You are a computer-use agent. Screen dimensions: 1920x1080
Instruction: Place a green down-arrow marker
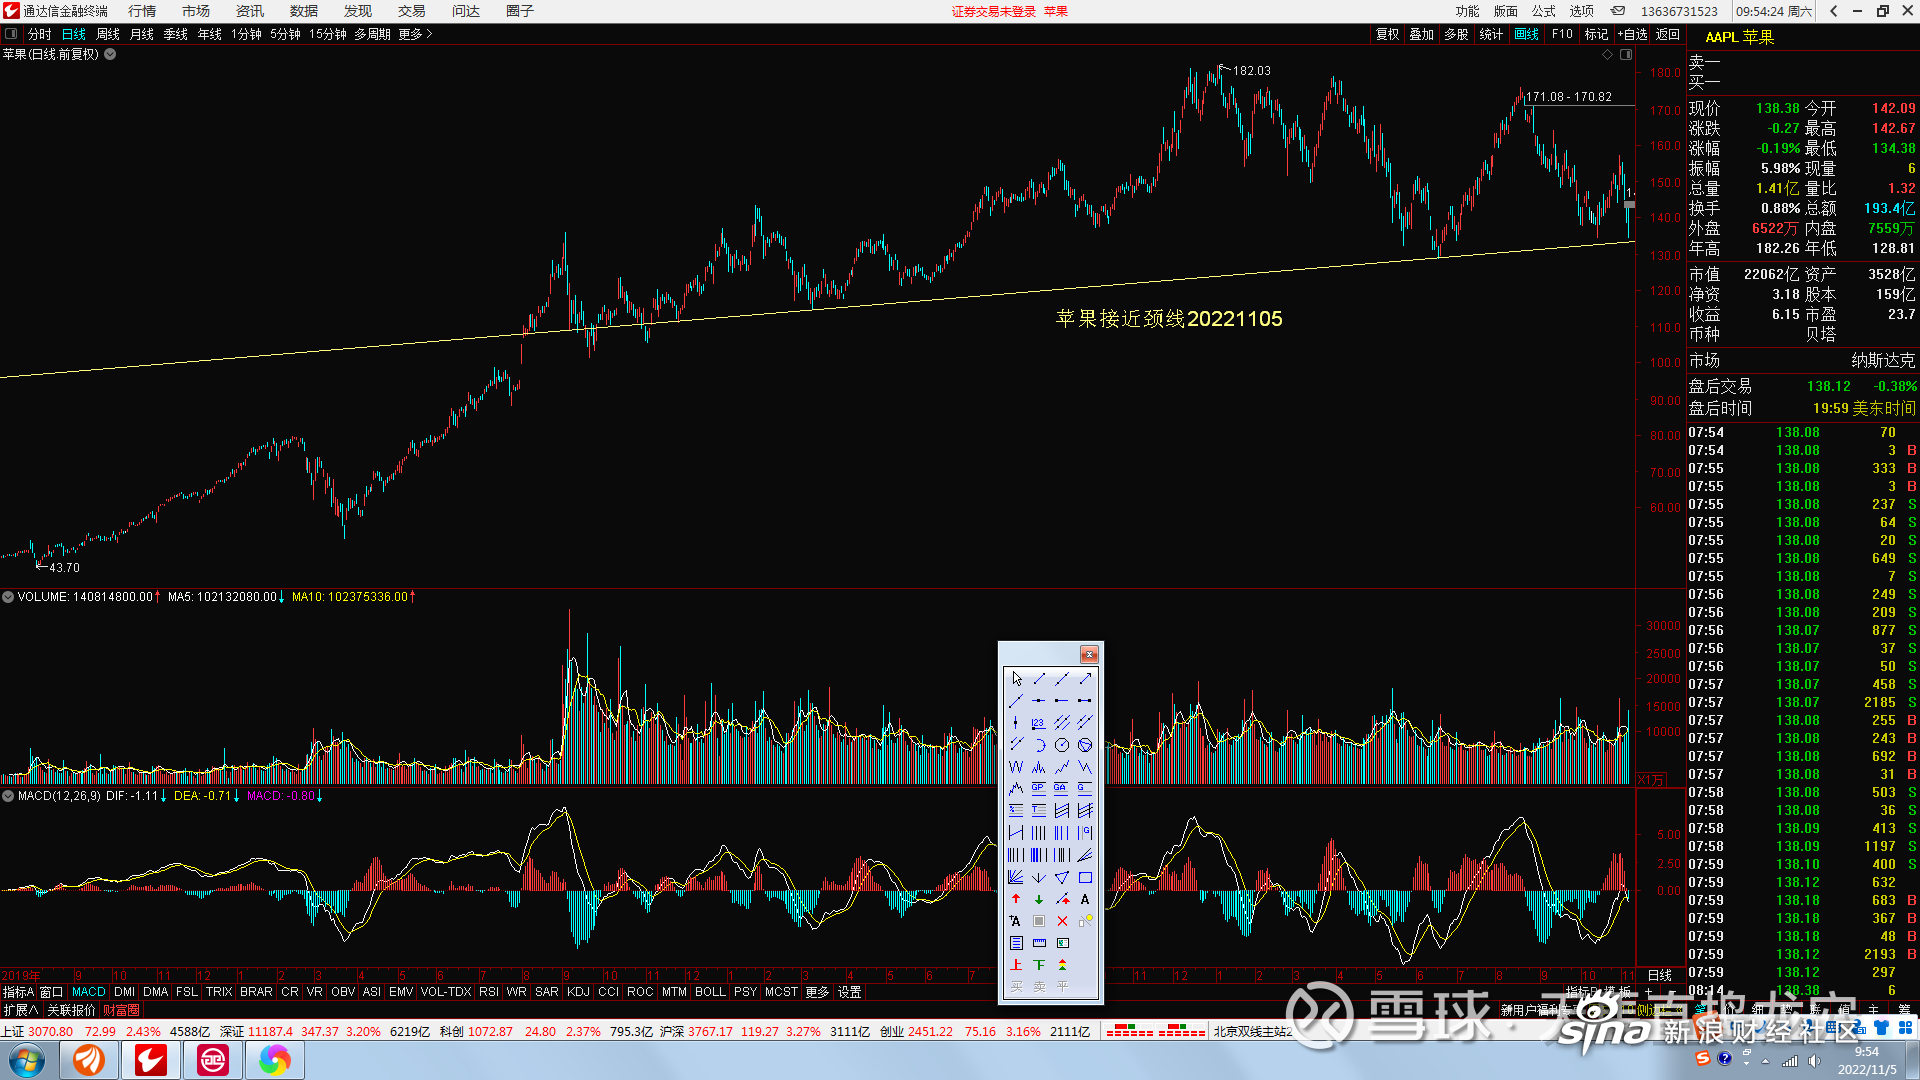(x=1039, y=899)
